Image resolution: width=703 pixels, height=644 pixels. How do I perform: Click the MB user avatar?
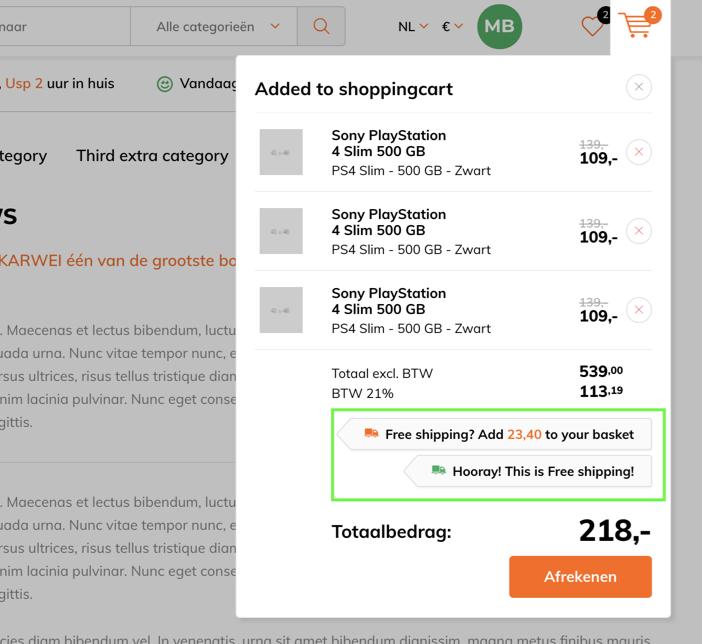point(499,26)
